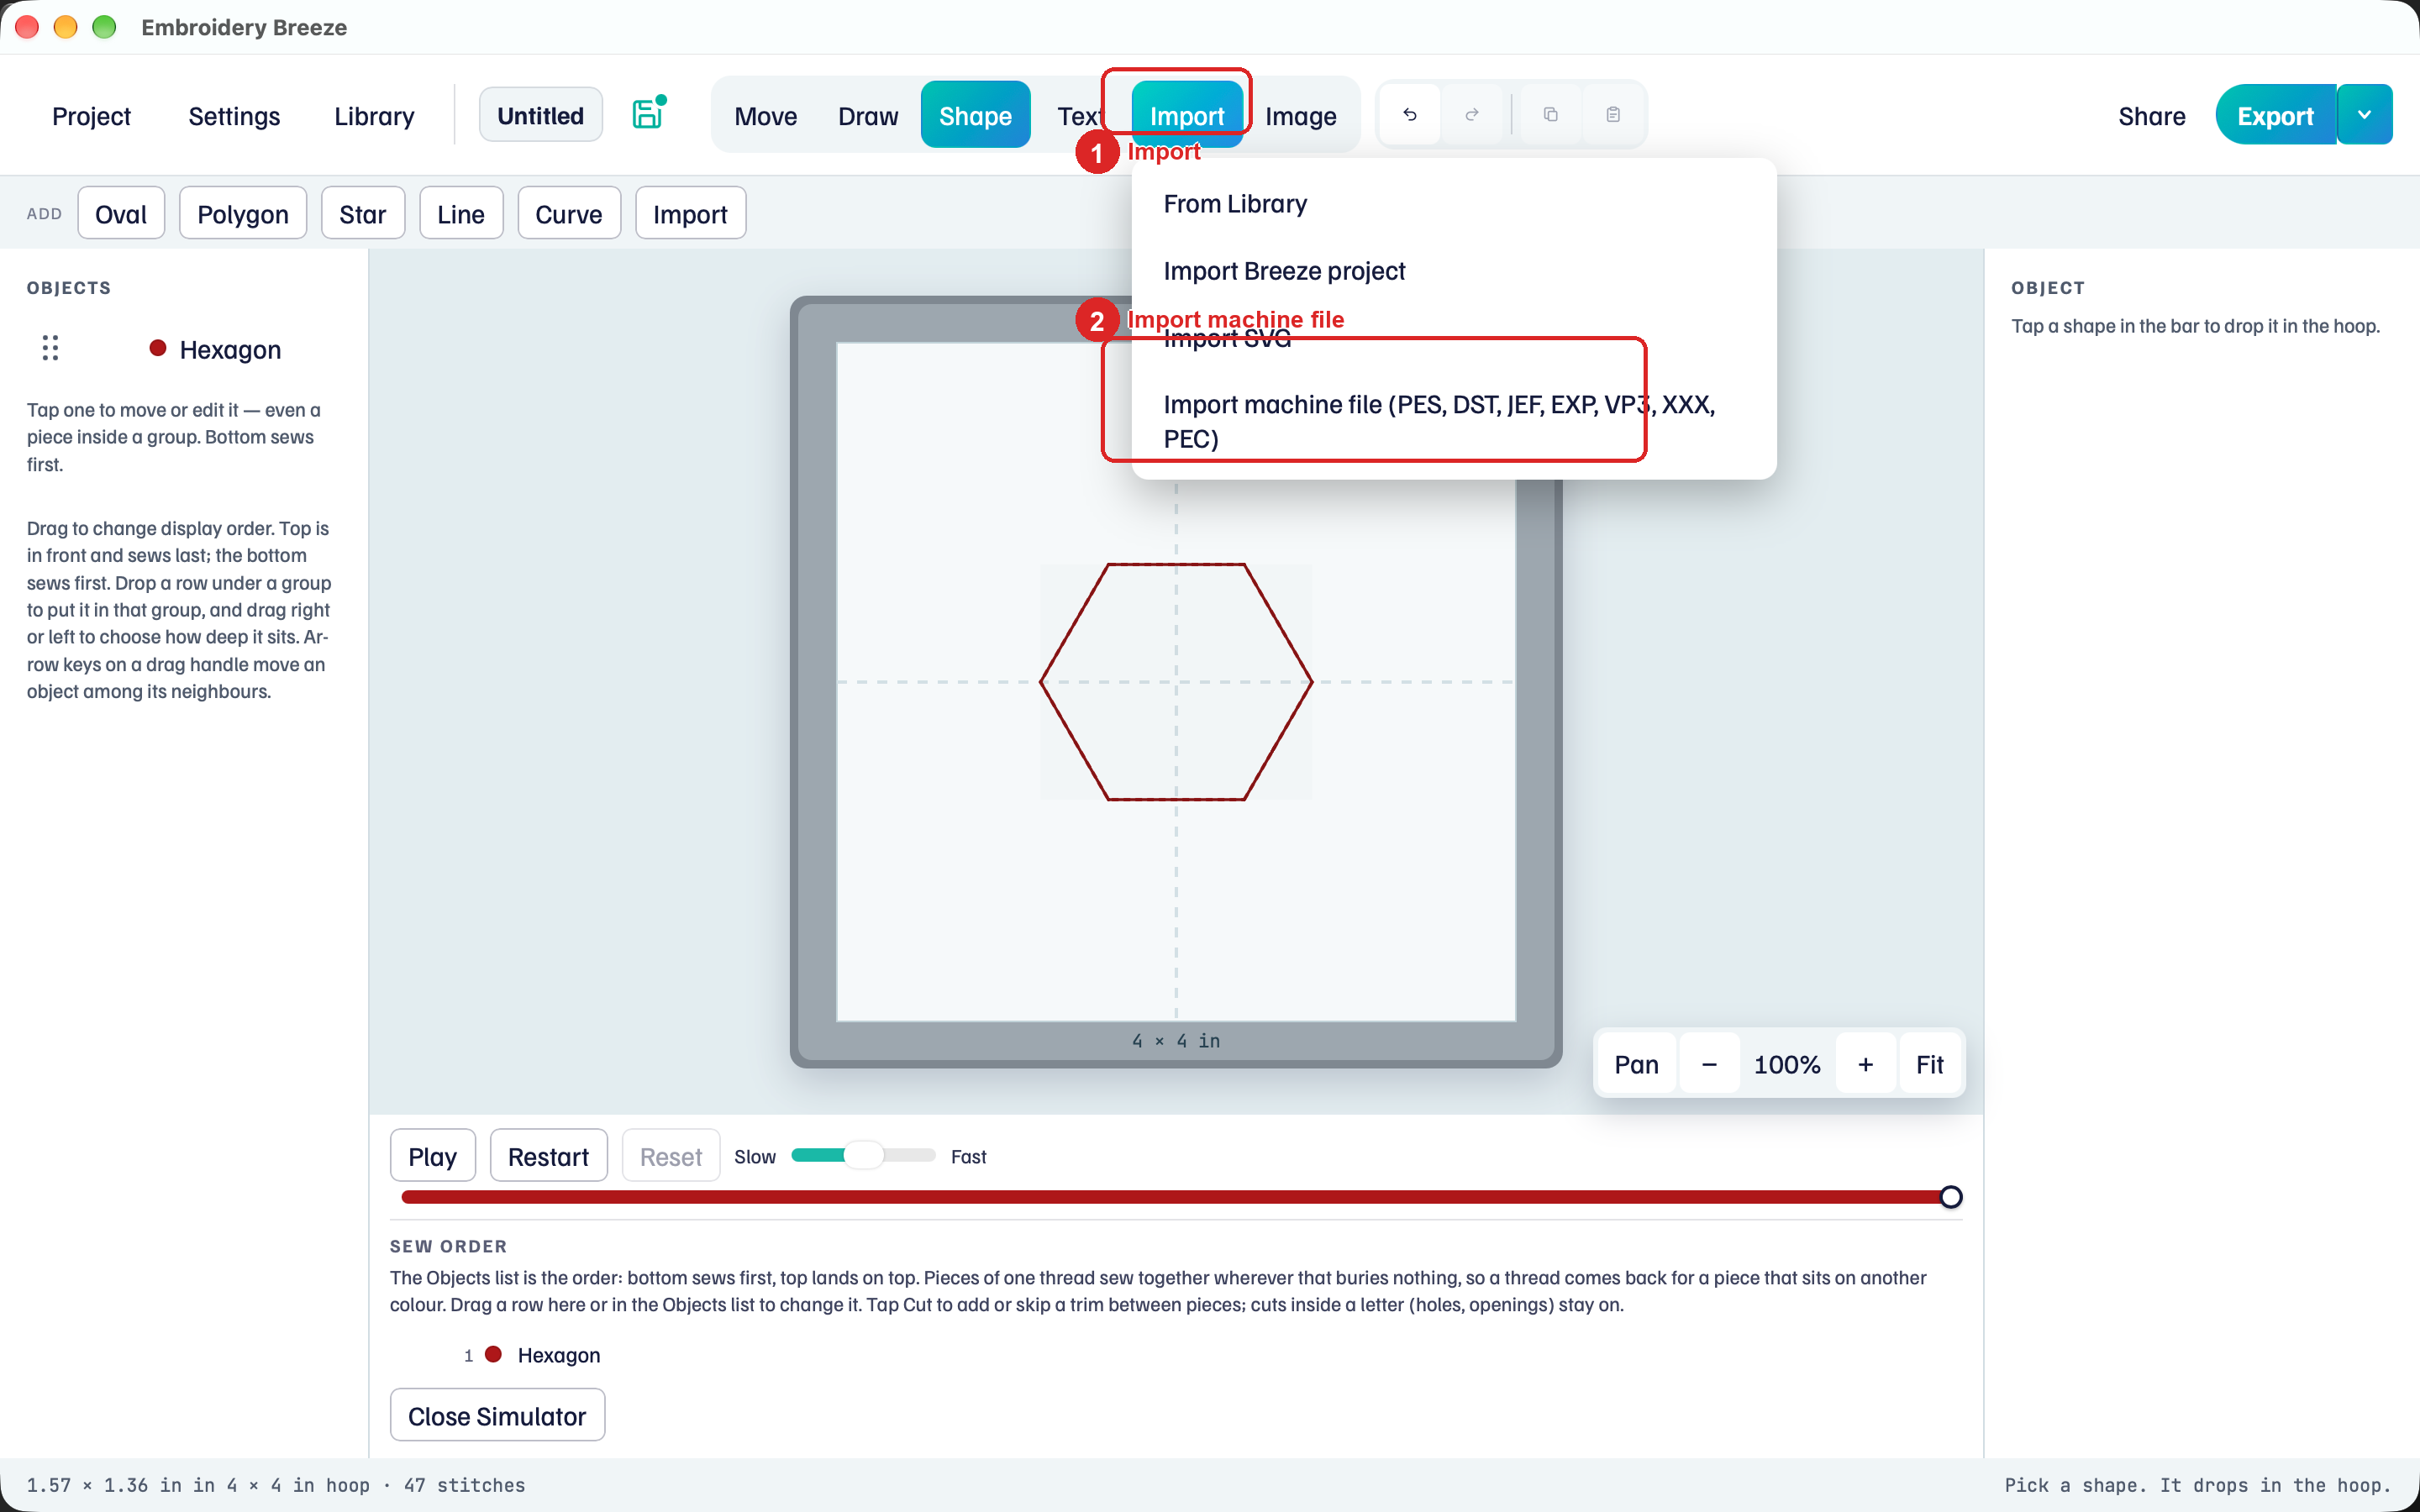
Task: Expand the Export options dropdown arrow
Action: (2364, 115)
